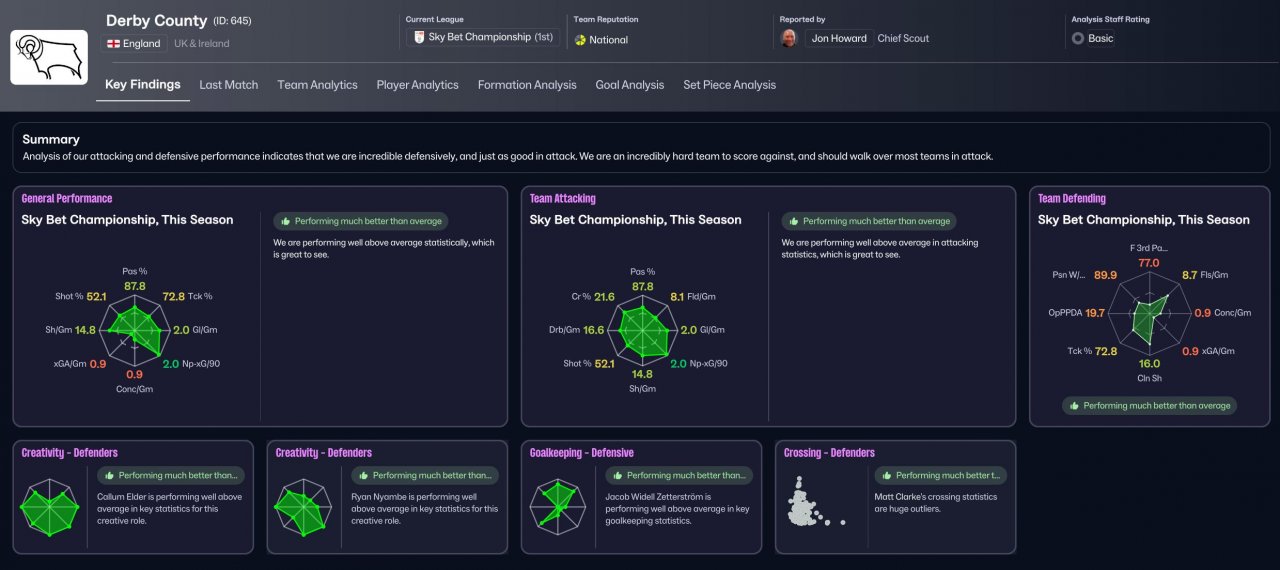Click Jon Howard's portrait photo

[x=789, y=38]
